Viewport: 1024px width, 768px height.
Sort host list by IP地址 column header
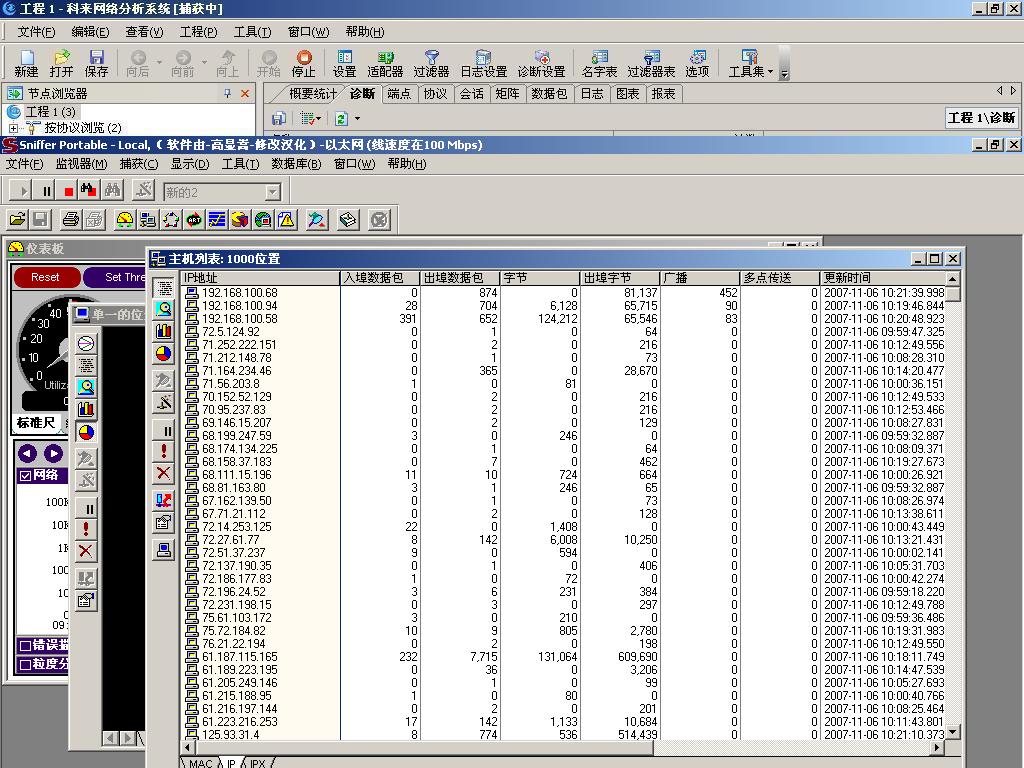(260, 278)
